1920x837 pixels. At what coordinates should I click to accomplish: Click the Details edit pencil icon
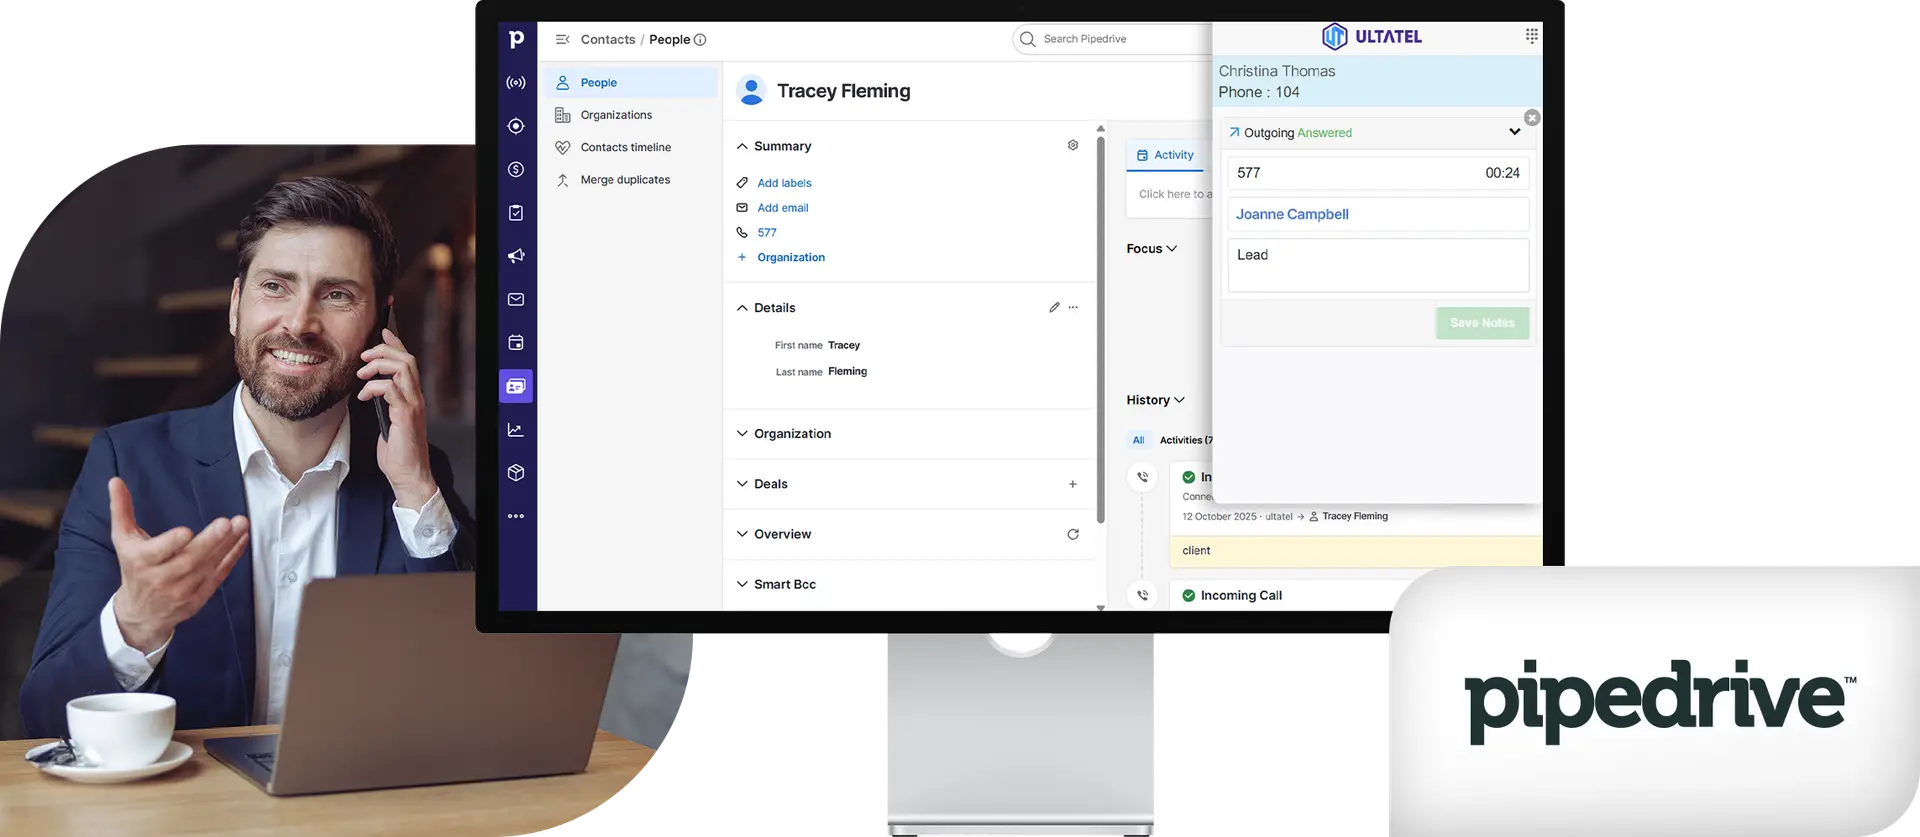tap(1054, 308)
